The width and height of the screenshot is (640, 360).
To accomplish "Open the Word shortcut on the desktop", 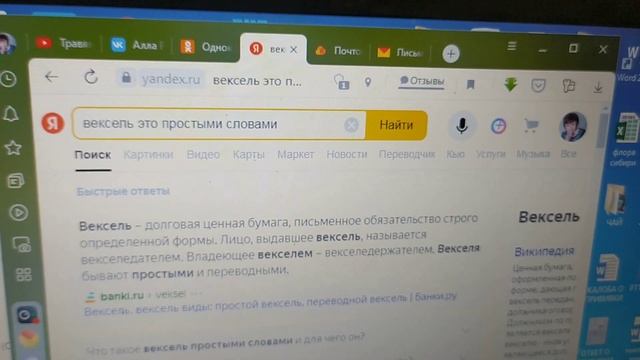I will pos(629,63).
